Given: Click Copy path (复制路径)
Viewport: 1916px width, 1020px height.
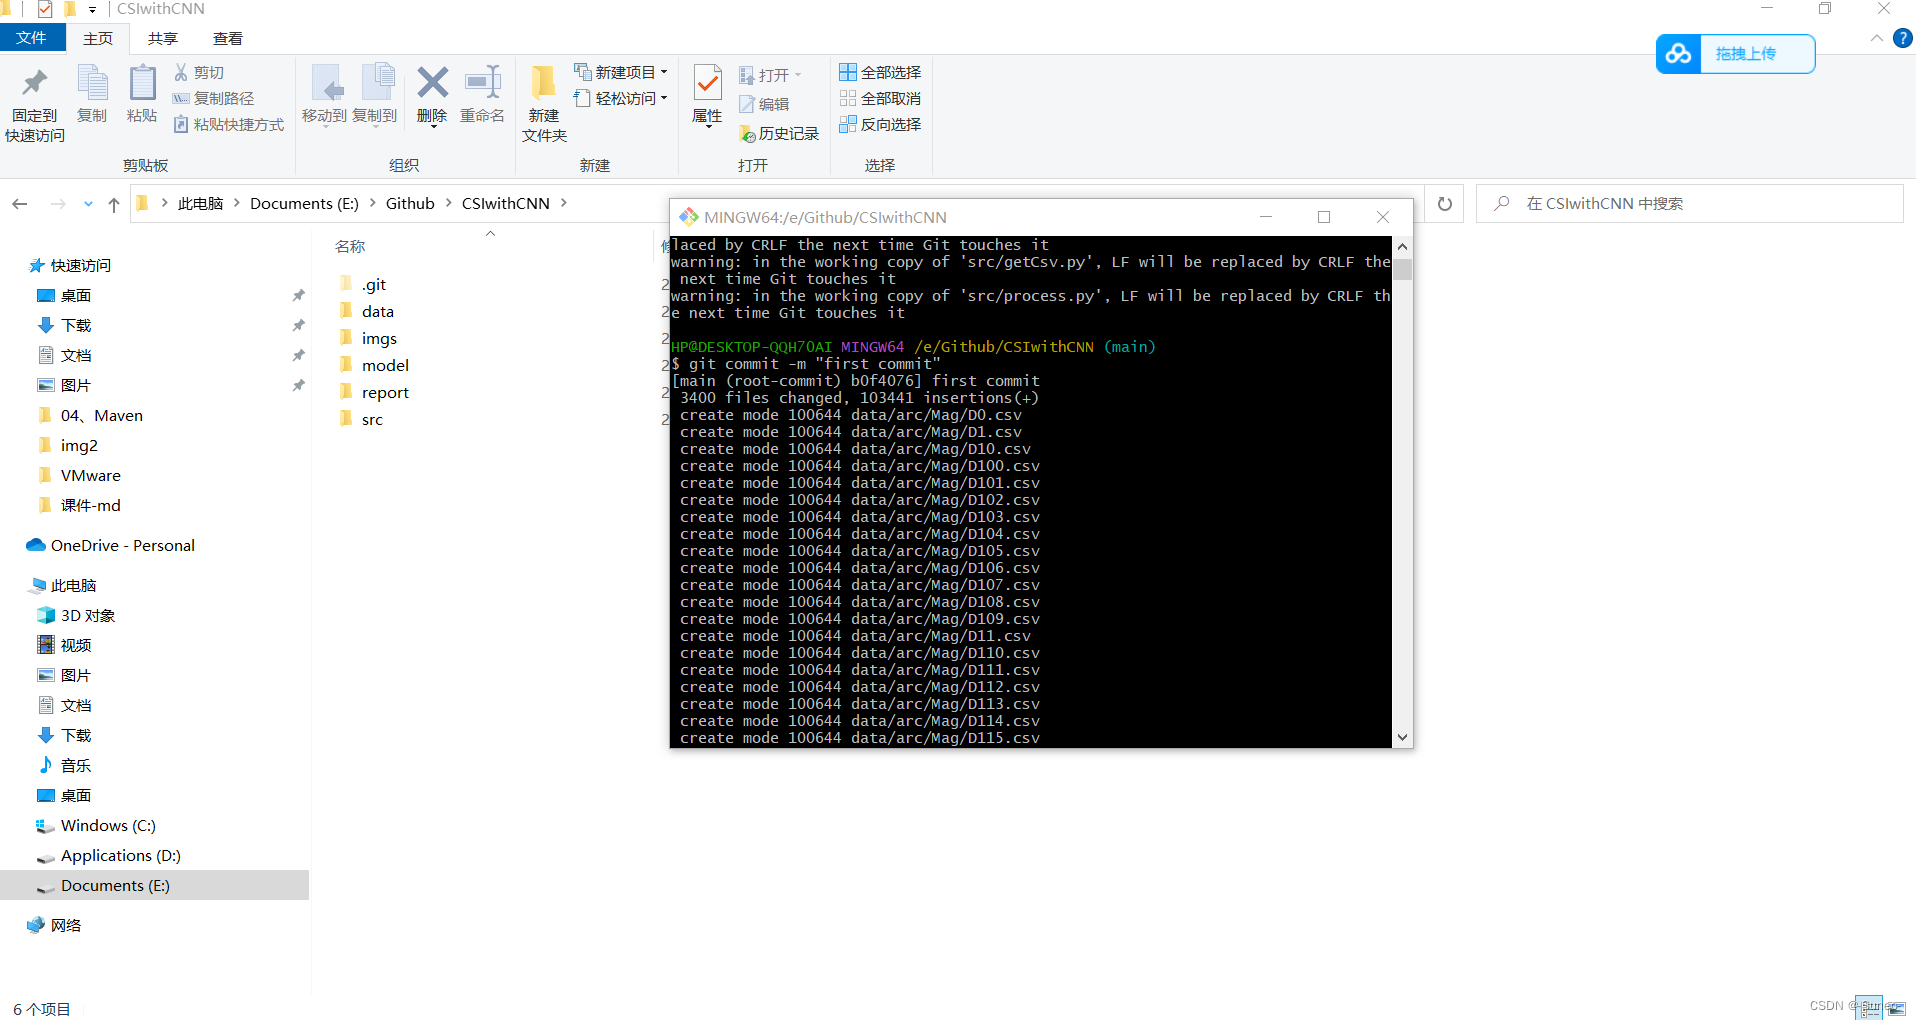Looking at the screenshot, I should 213,99.
